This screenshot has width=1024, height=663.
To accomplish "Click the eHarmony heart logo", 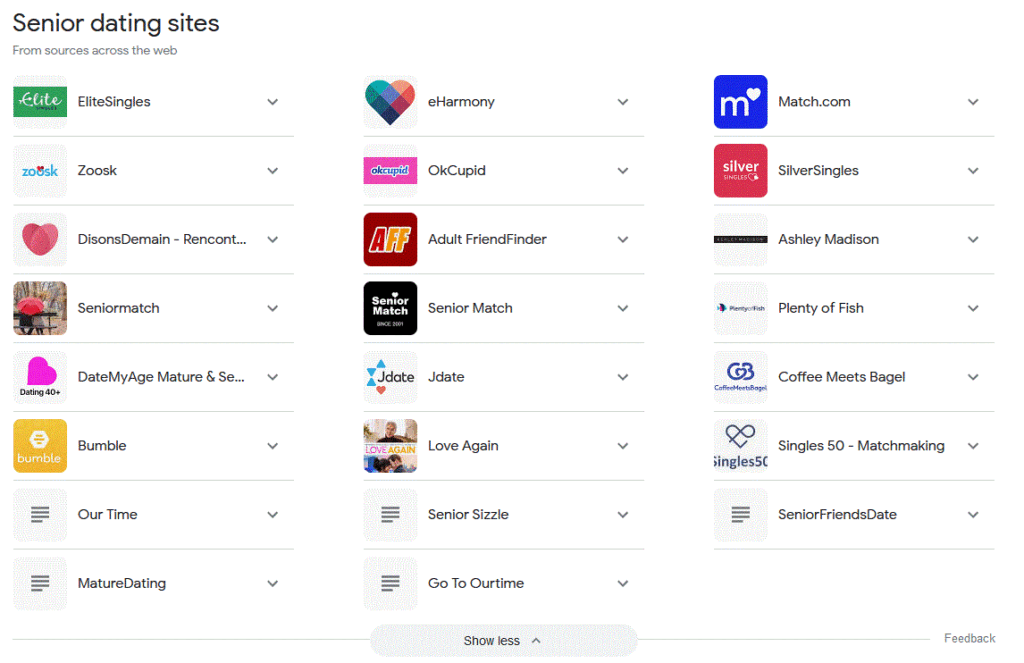I will pyautogui.click(x=390, y=102).
